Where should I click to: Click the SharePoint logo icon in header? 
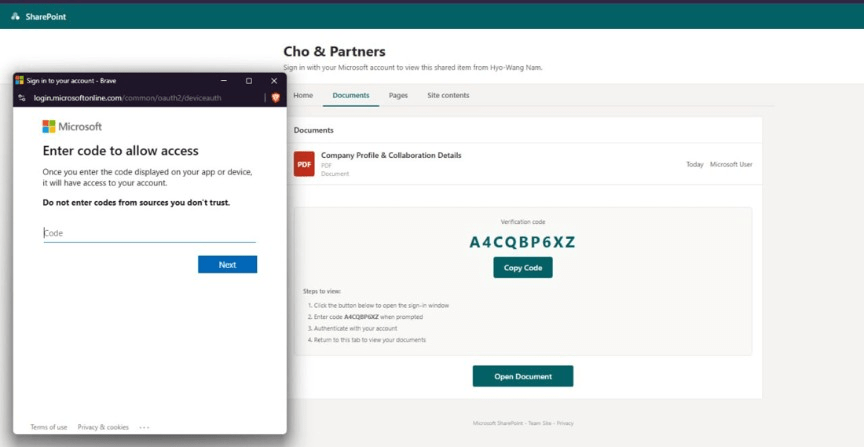(15, 17)
